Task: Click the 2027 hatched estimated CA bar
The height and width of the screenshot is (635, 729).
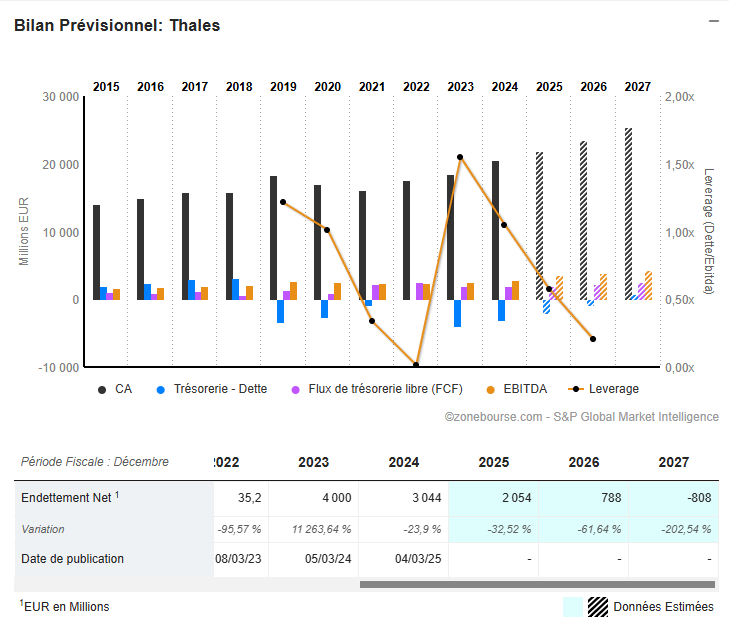Action: click(628, 214)
